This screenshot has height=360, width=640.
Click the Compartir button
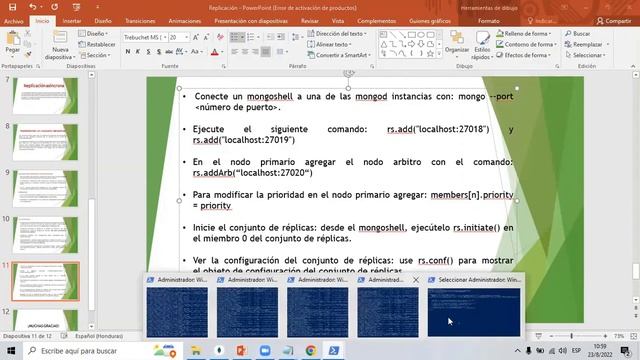tap(613, 21)
